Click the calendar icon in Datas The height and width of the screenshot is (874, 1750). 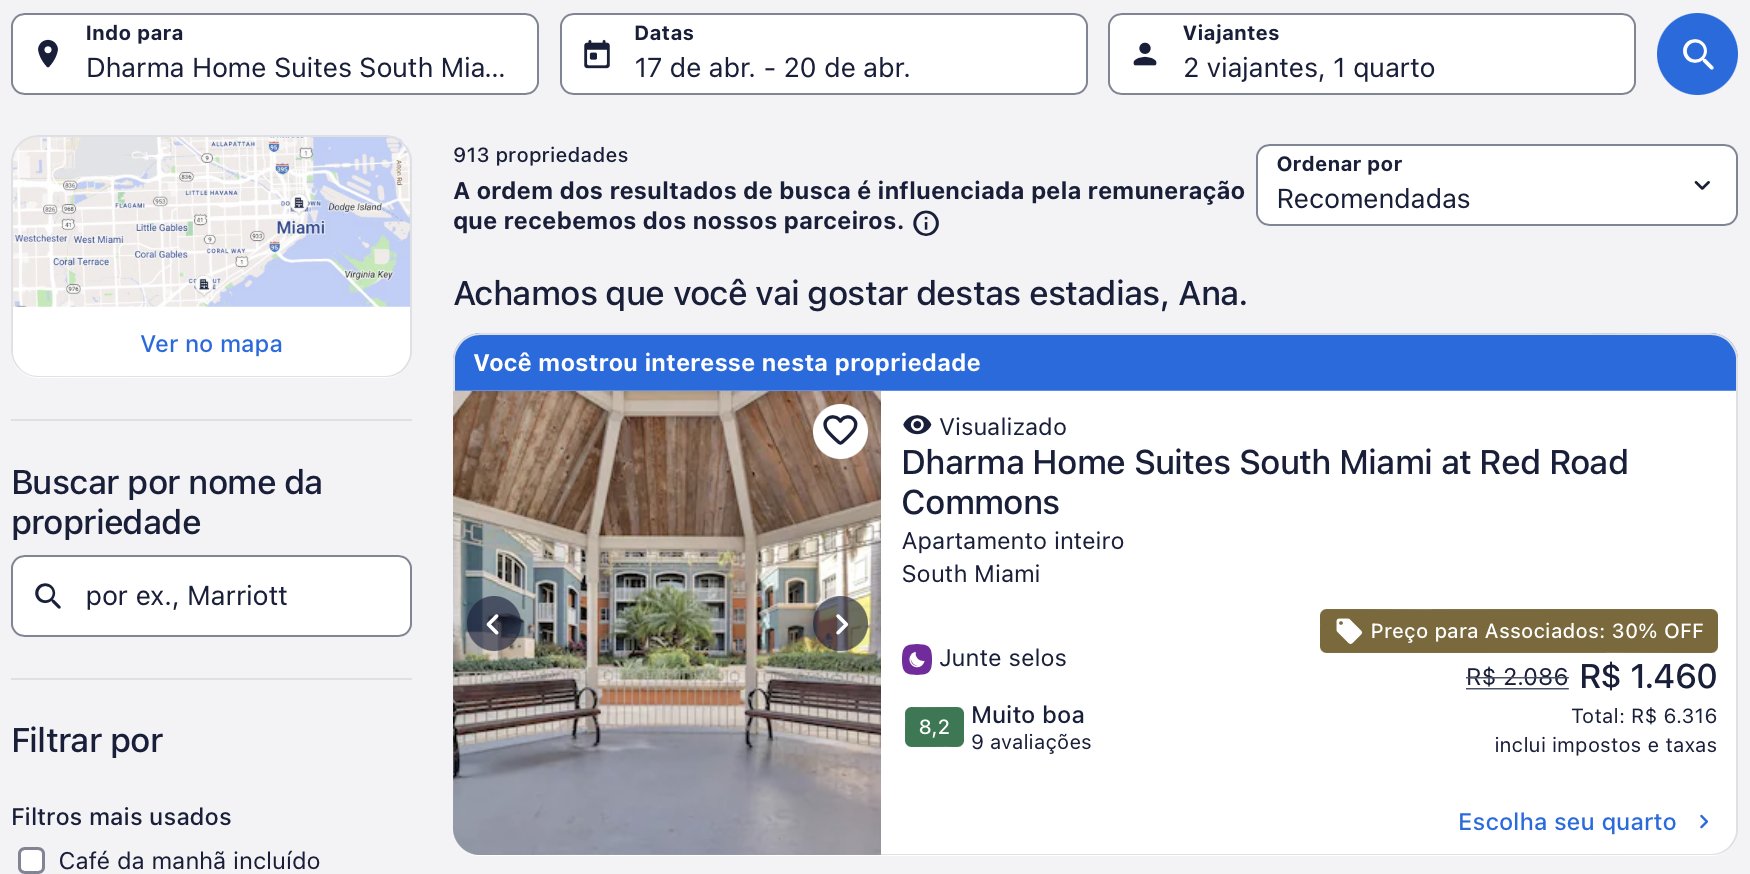[x=597, y=54]
